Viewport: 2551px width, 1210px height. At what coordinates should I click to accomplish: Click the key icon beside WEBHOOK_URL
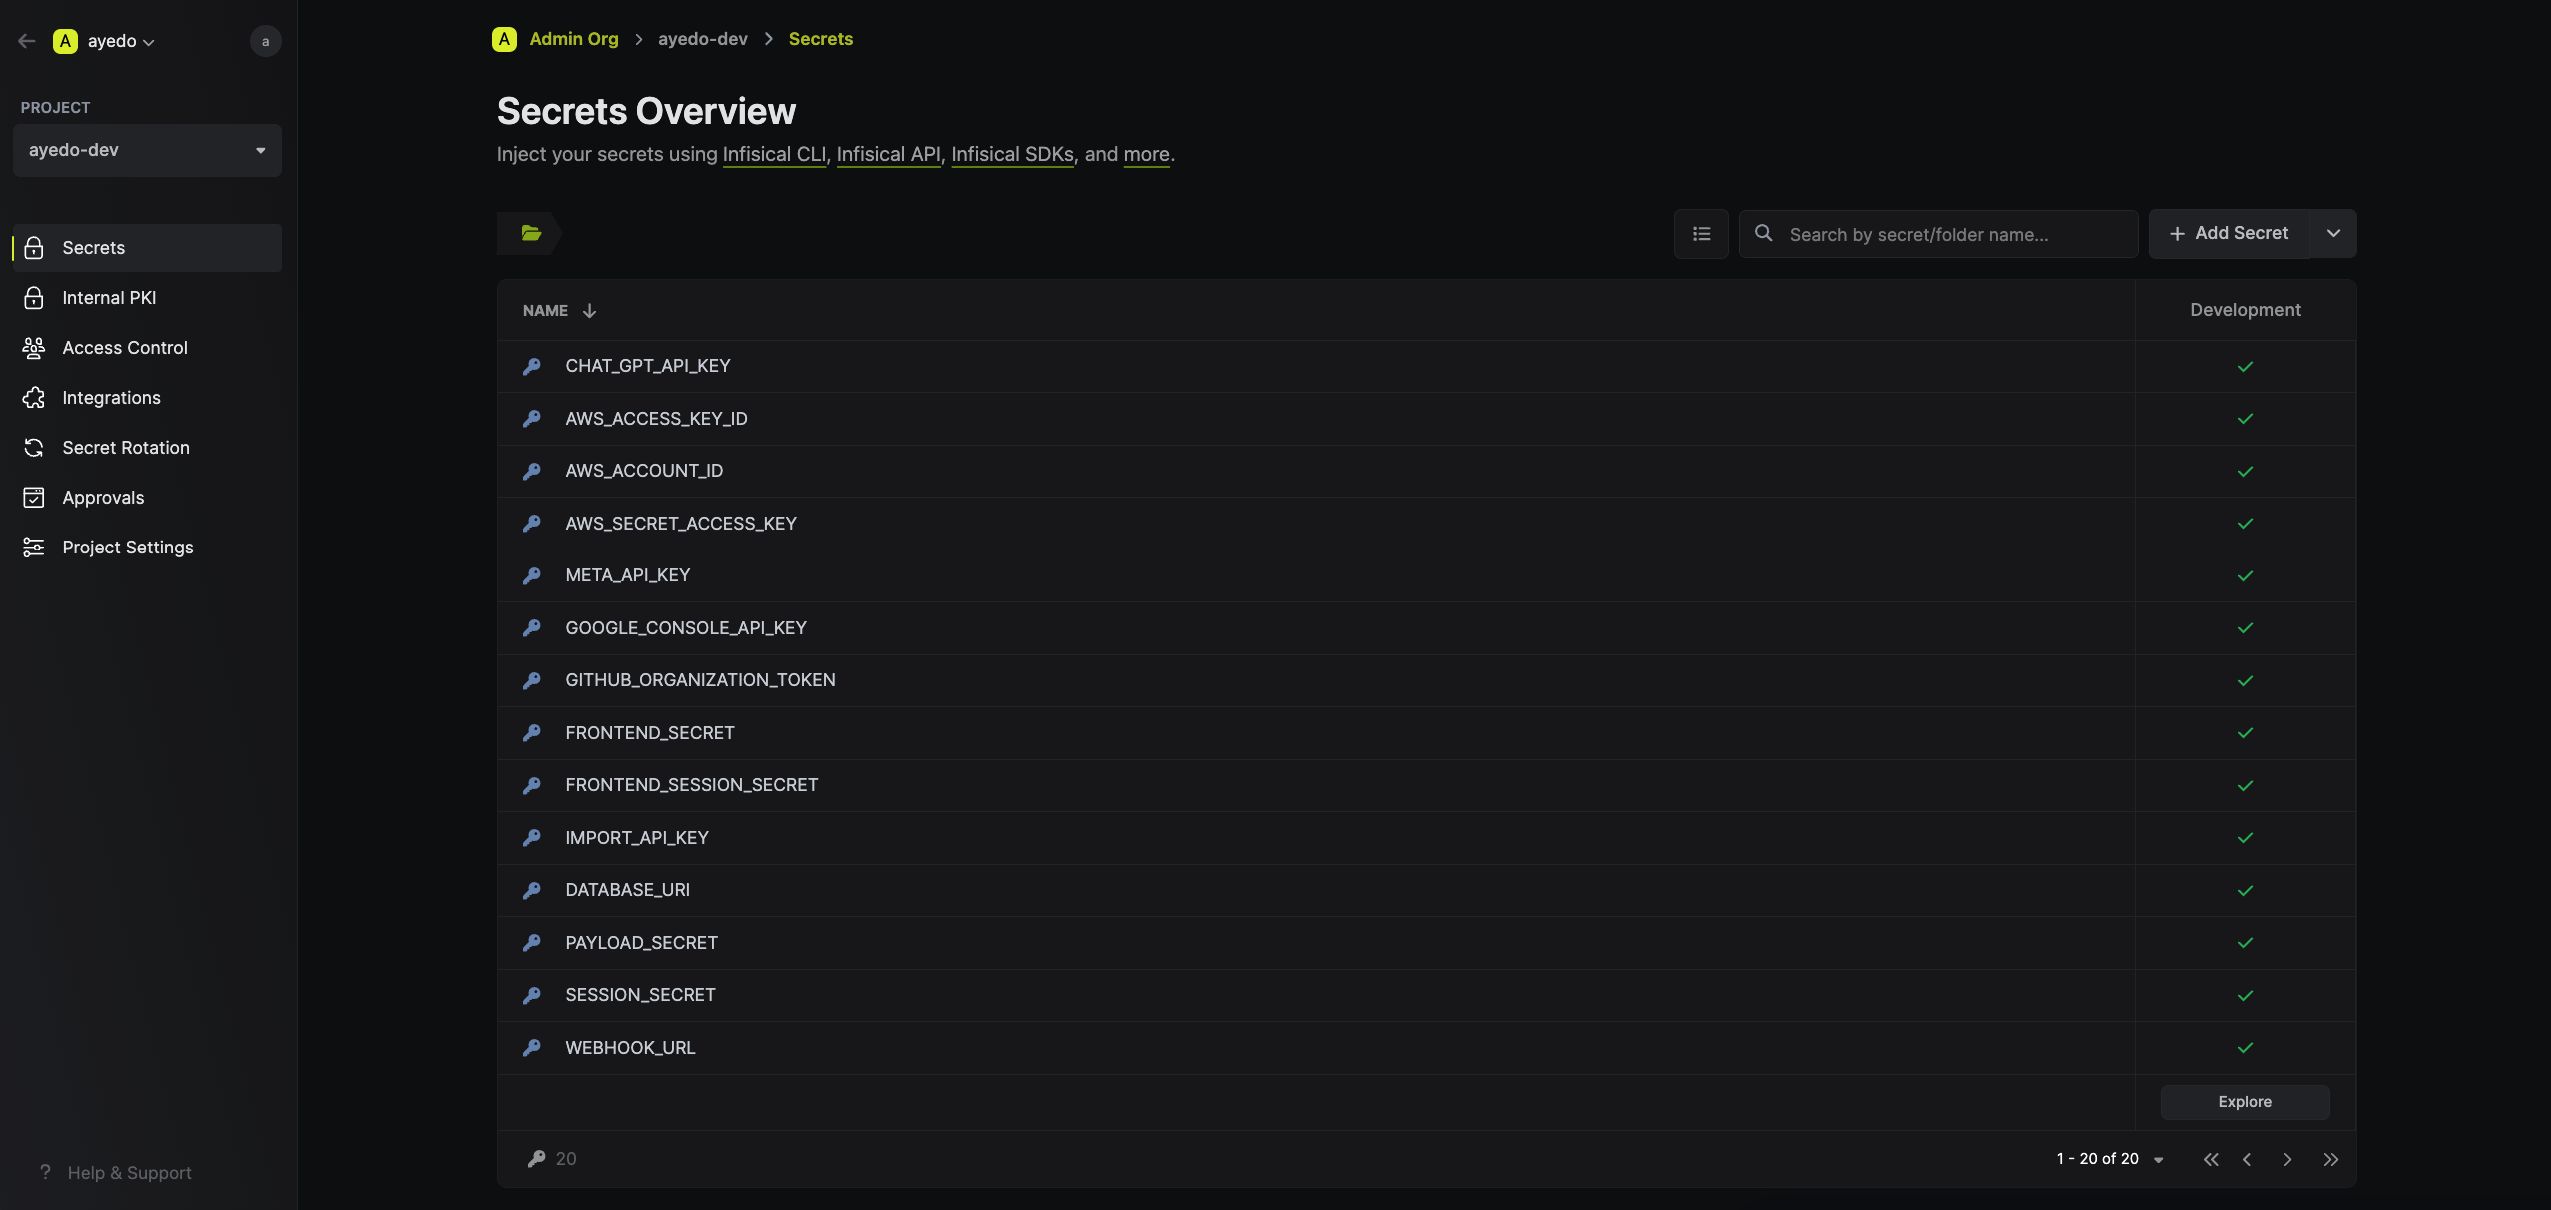click(x=532, y=1048)
